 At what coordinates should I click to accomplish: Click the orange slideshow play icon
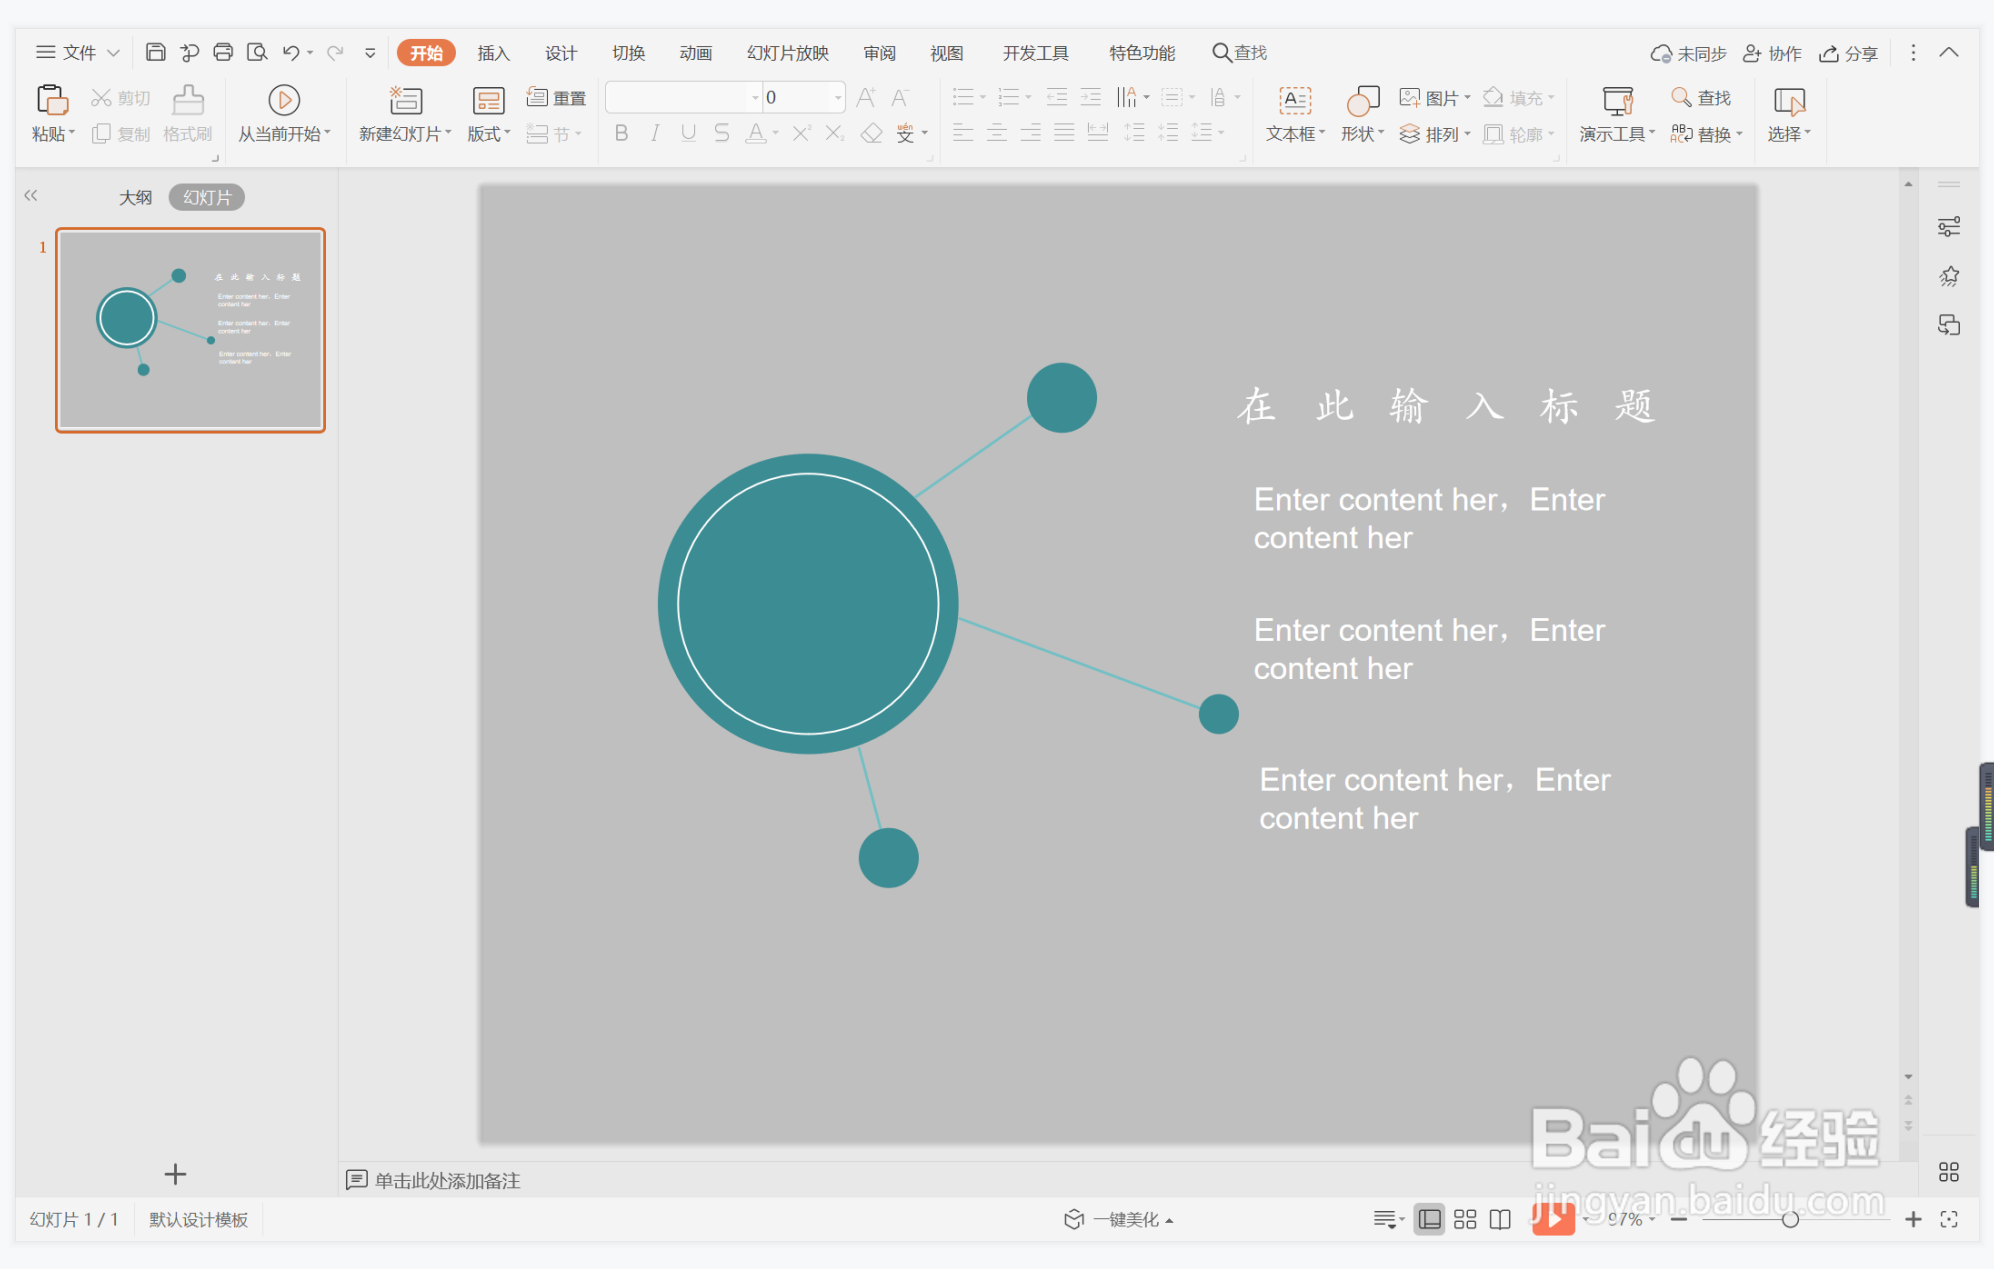click(x=1553, y=1219)
